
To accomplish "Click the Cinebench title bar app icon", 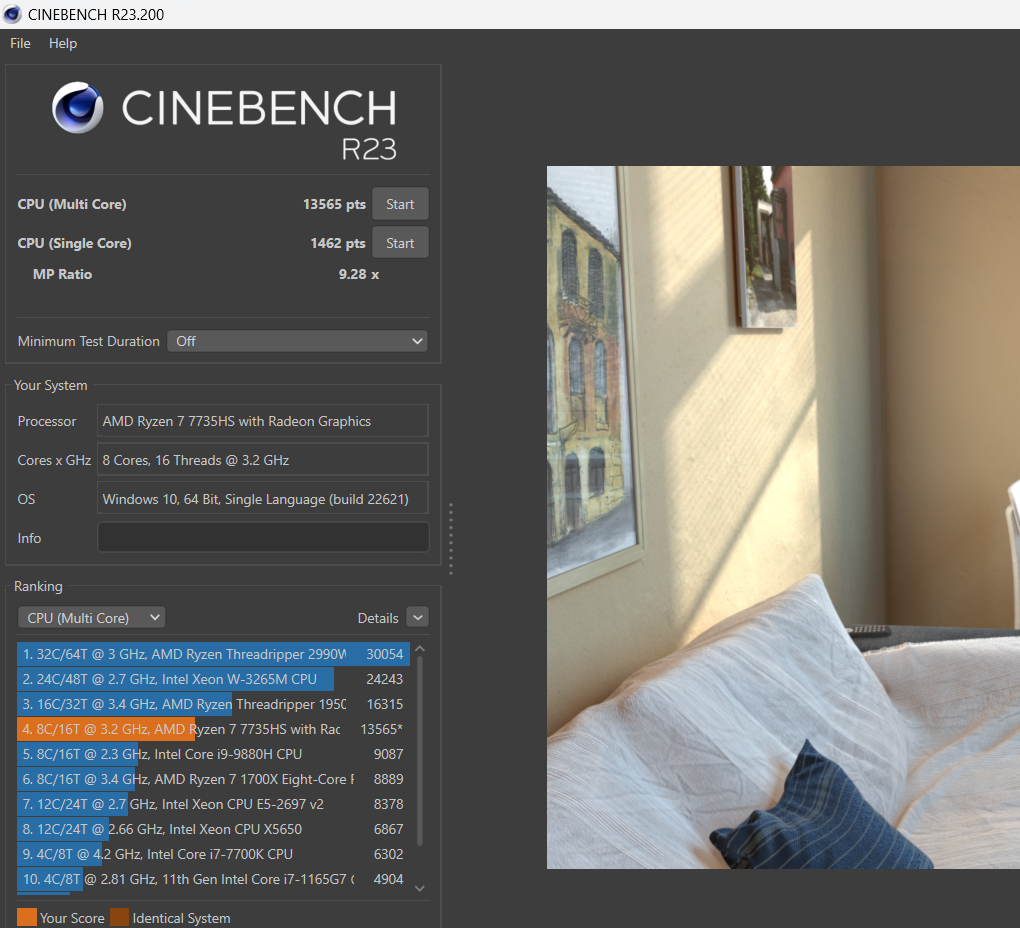I will pos(12,14).
